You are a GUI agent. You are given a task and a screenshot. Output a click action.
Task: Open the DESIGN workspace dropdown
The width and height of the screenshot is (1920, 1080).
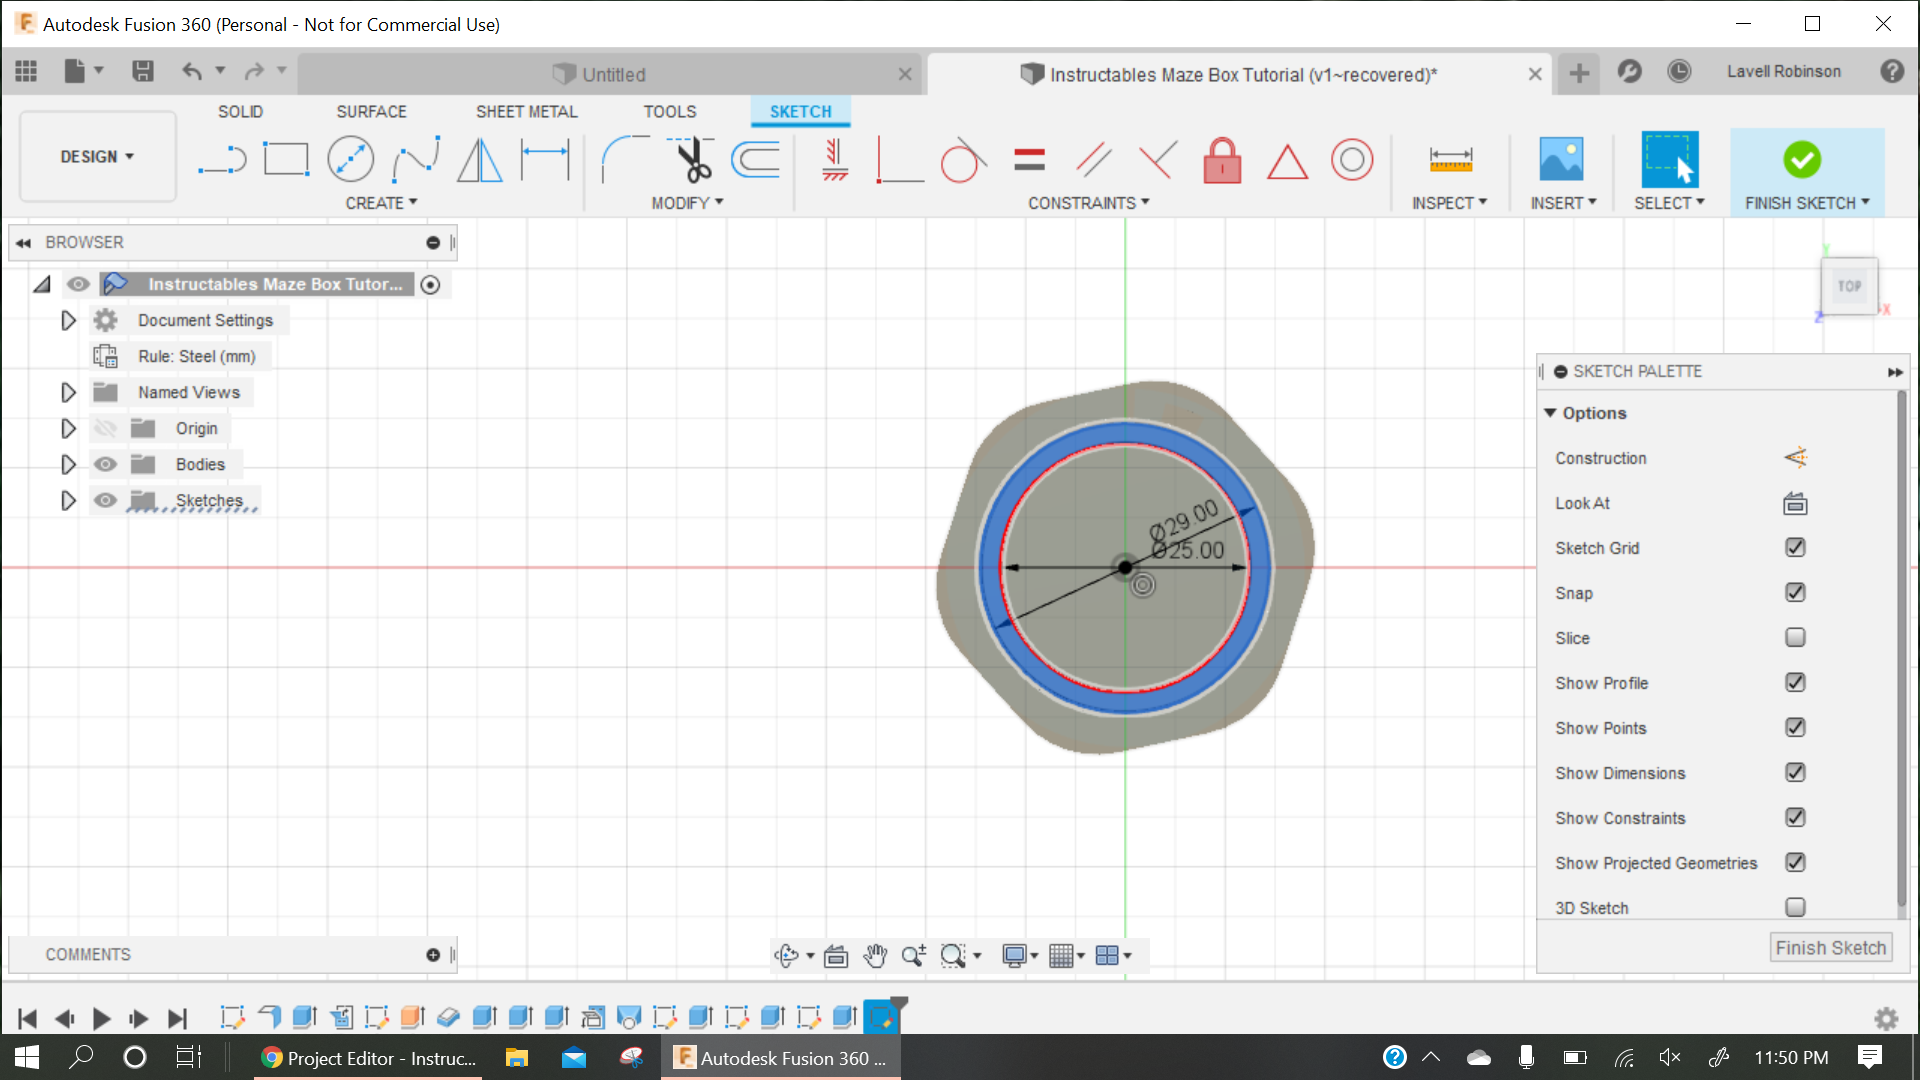coord(97,157)
